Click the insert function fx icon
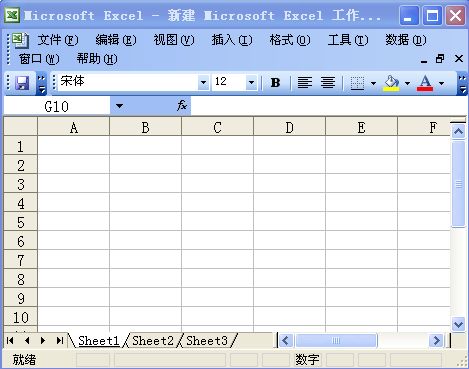 [x=182, y=106]
